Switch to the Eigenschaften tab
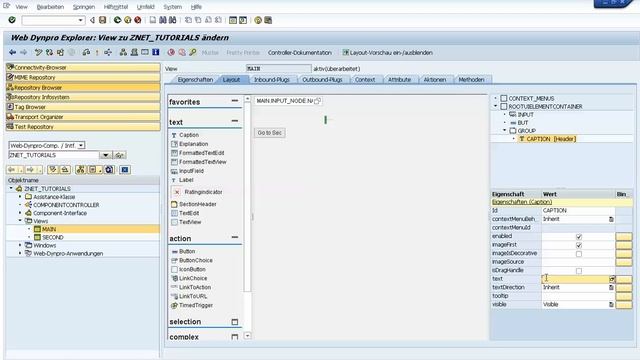The height and width of the screenshot is (360, 640). click(x=195, y=80)
